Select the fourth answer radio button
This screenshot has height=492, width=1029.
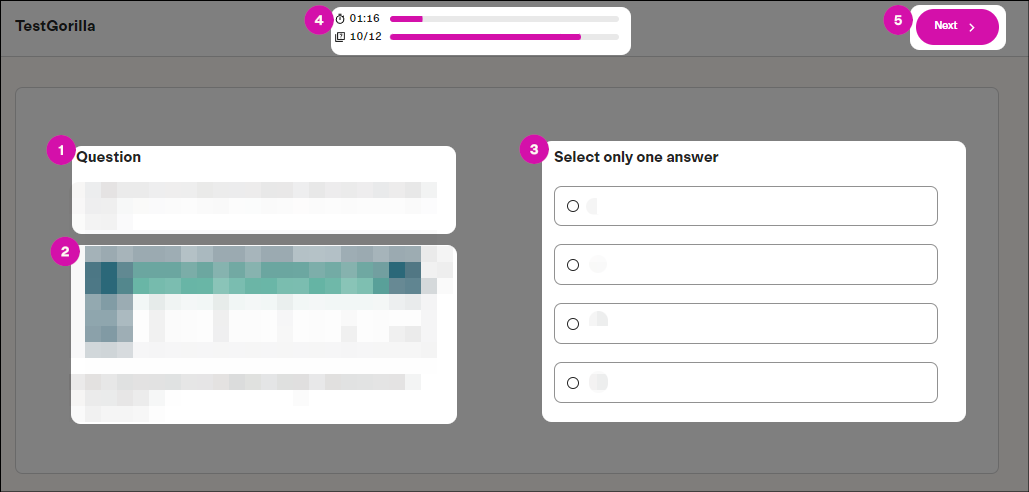[x=573, y=383]
